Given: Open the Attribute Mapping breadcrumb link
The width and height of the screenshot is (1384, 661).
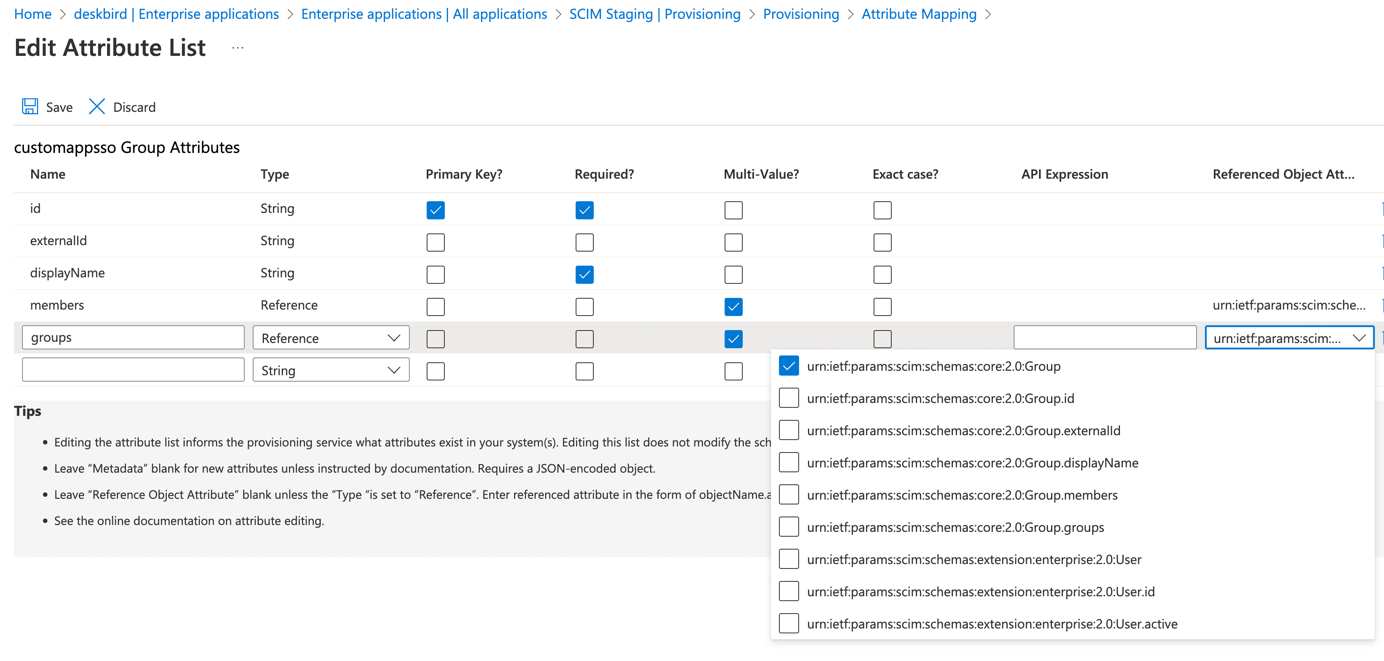Looking at the screenshot, I should tap(918, 14).
